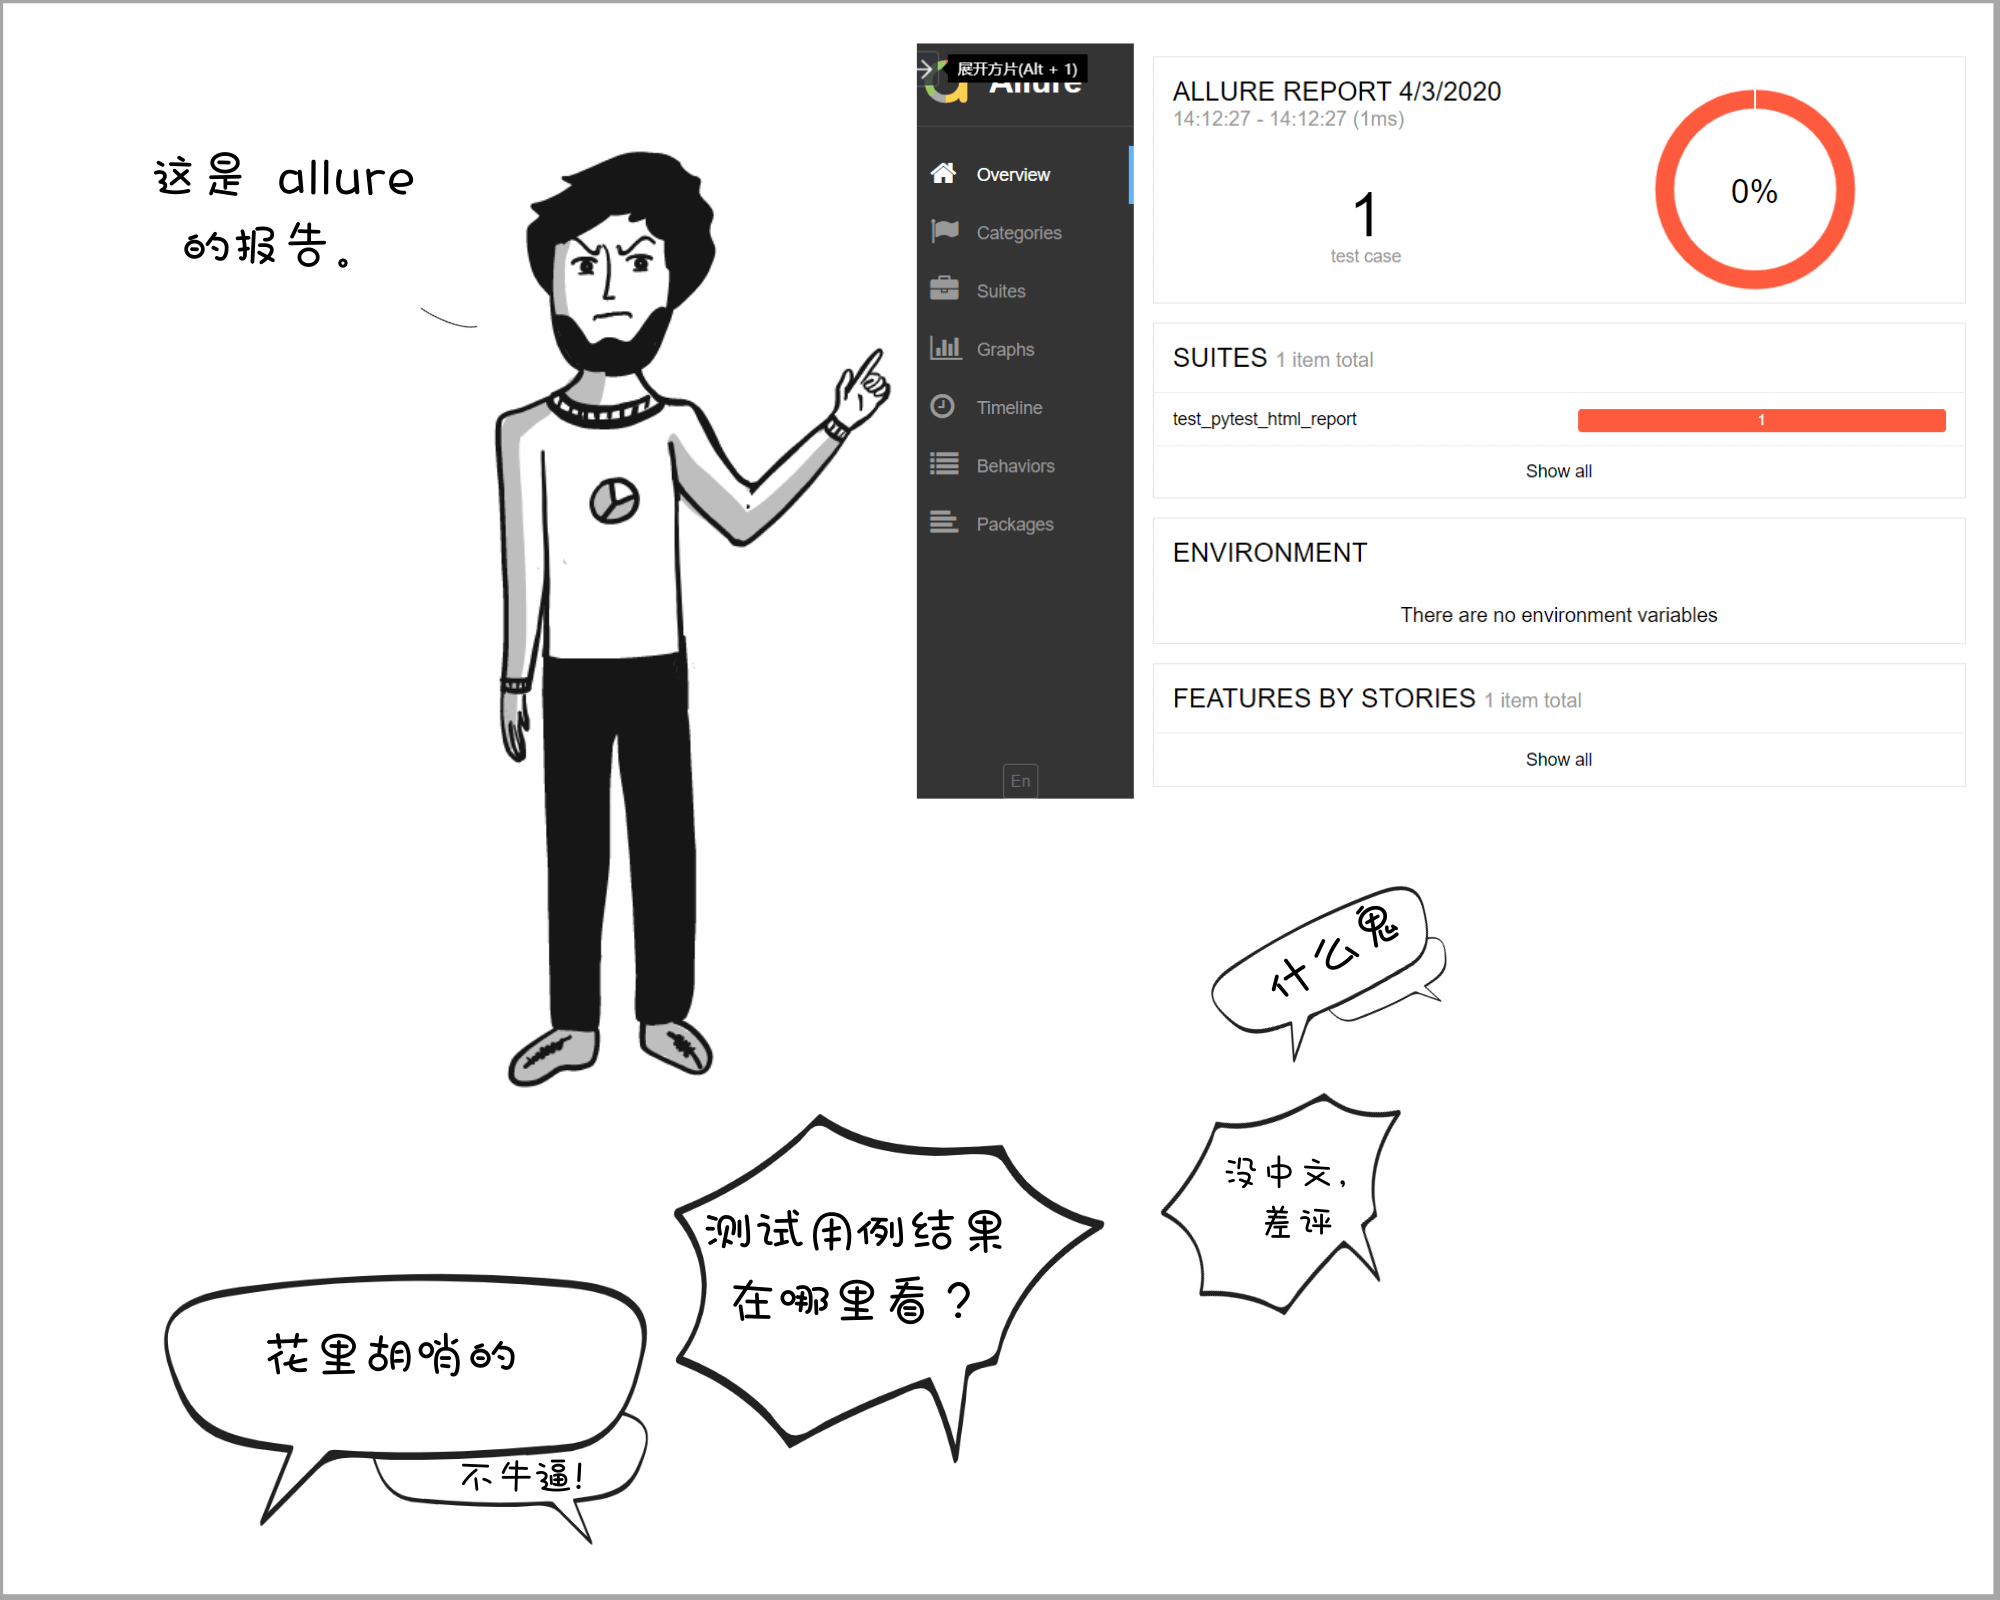Click the SUITES widget heading
Viewport: 2000px width, 1600px height.
click(1219, 358)
